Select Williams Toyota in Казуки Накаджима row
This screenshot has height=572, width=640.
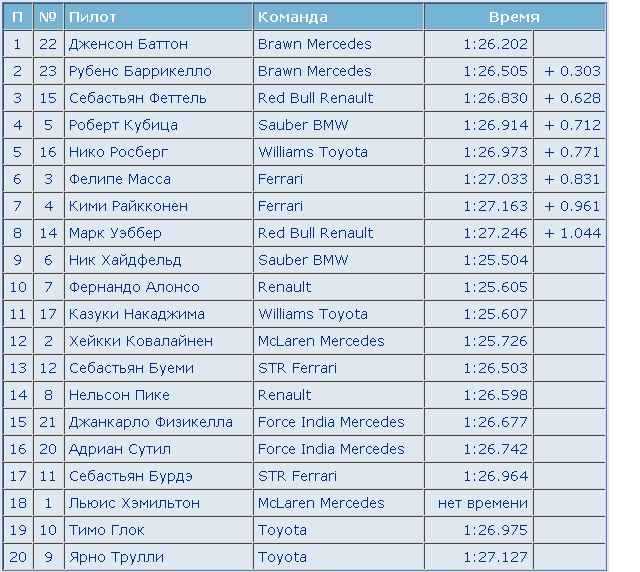click(x=312, y=314)
